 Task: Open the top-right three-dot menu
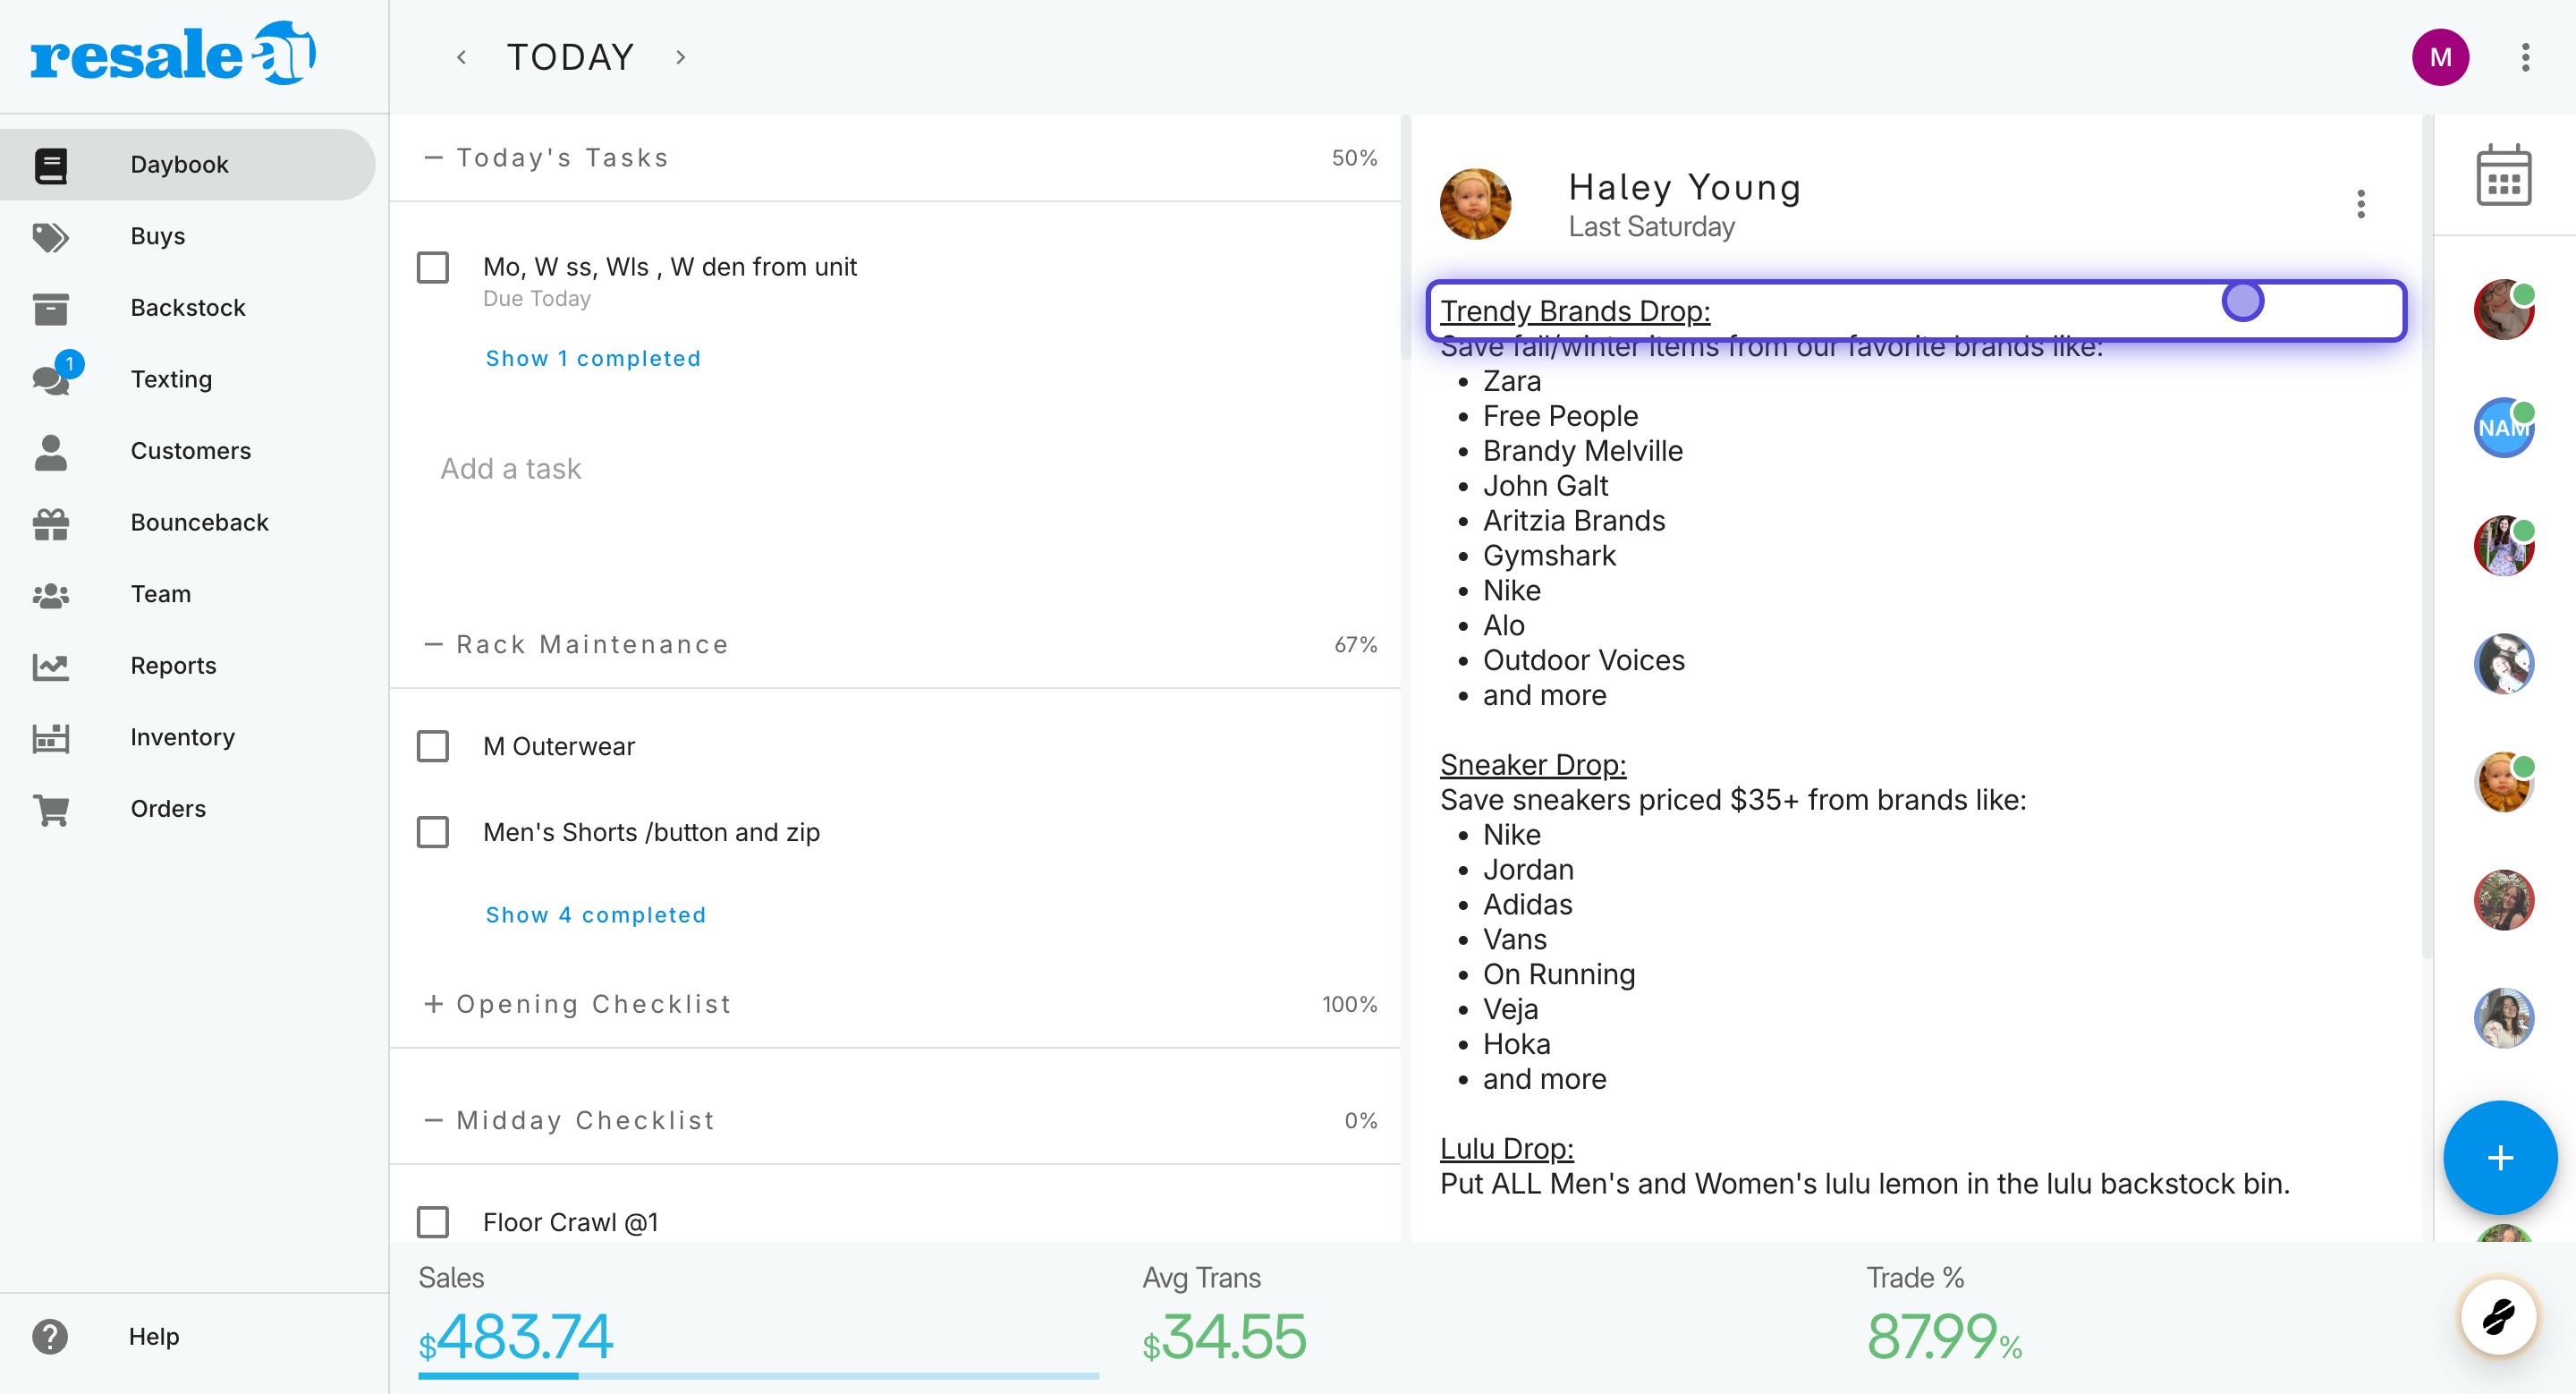coord(2525,57)
